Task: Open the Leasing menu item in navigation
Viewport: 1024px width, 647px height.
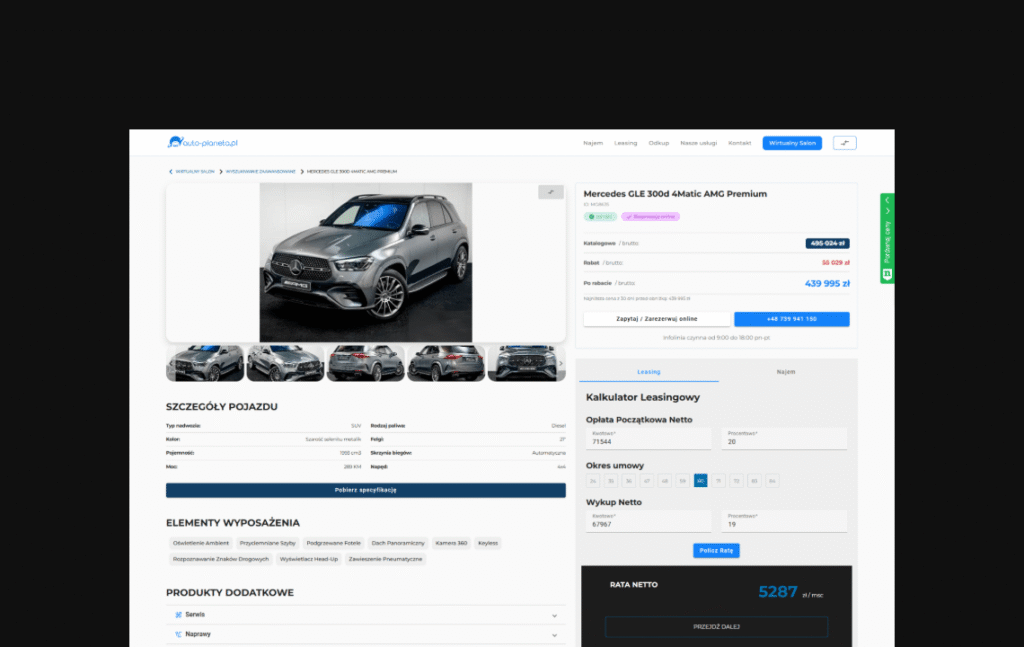Action: [x=625, y=143]
